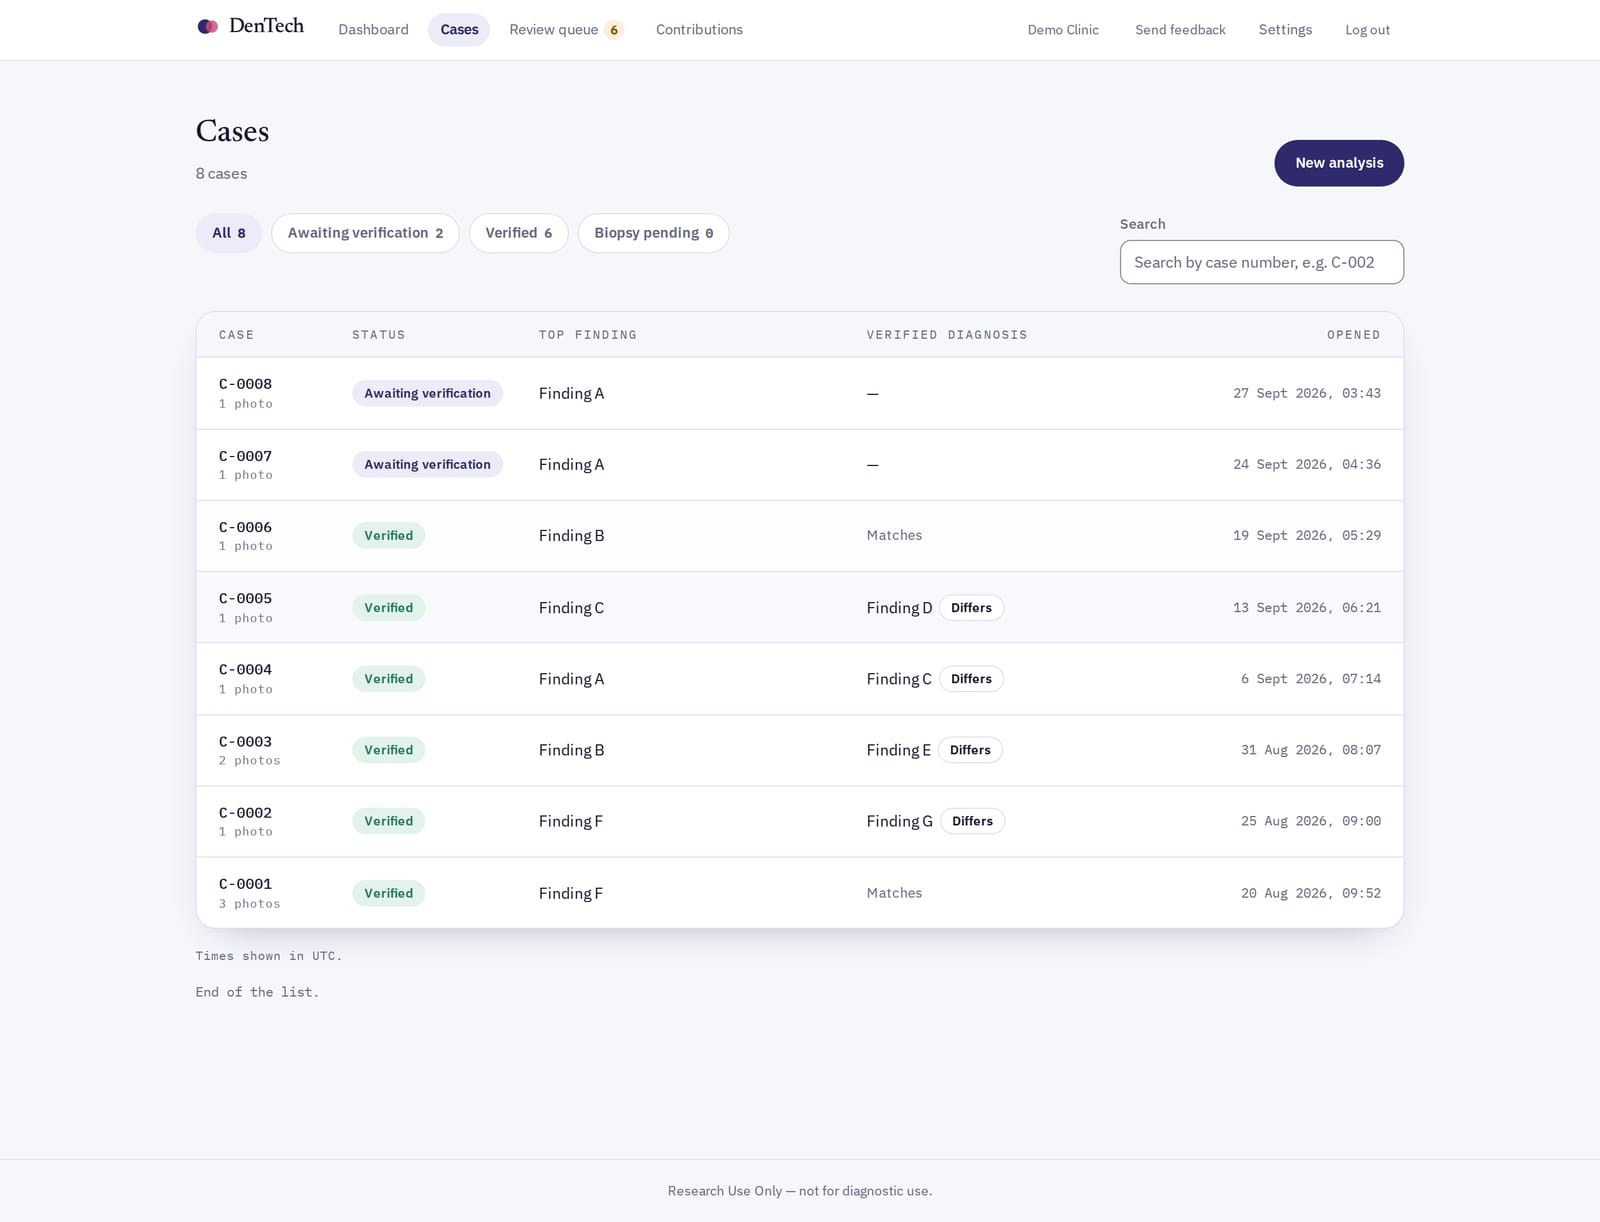Screen dimensions: 1600x1222
Task: Log out of the account
Action: point(1367,30)
